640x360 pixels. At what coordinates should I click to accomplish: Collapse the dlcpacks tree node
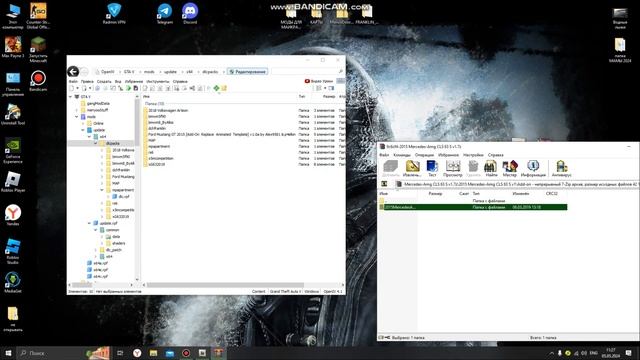pos(96,143)
